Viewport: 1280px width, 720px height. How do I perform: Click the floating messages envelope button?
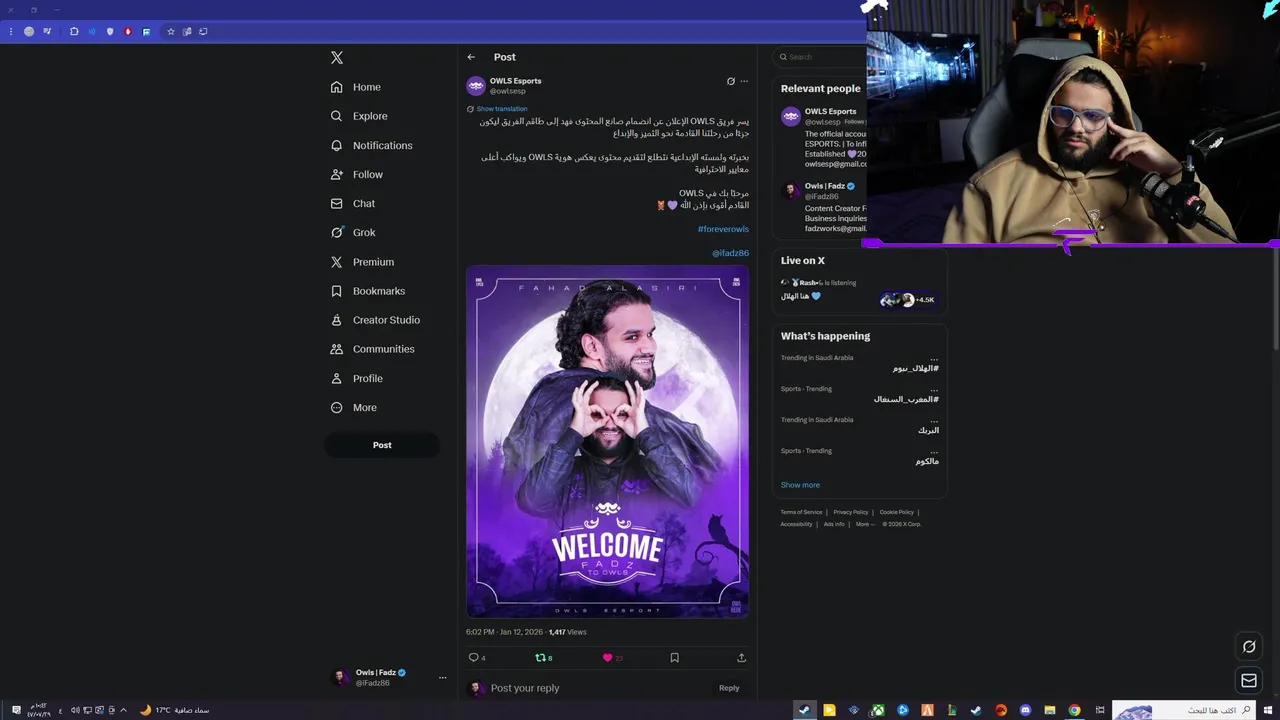pos(1249,681)
